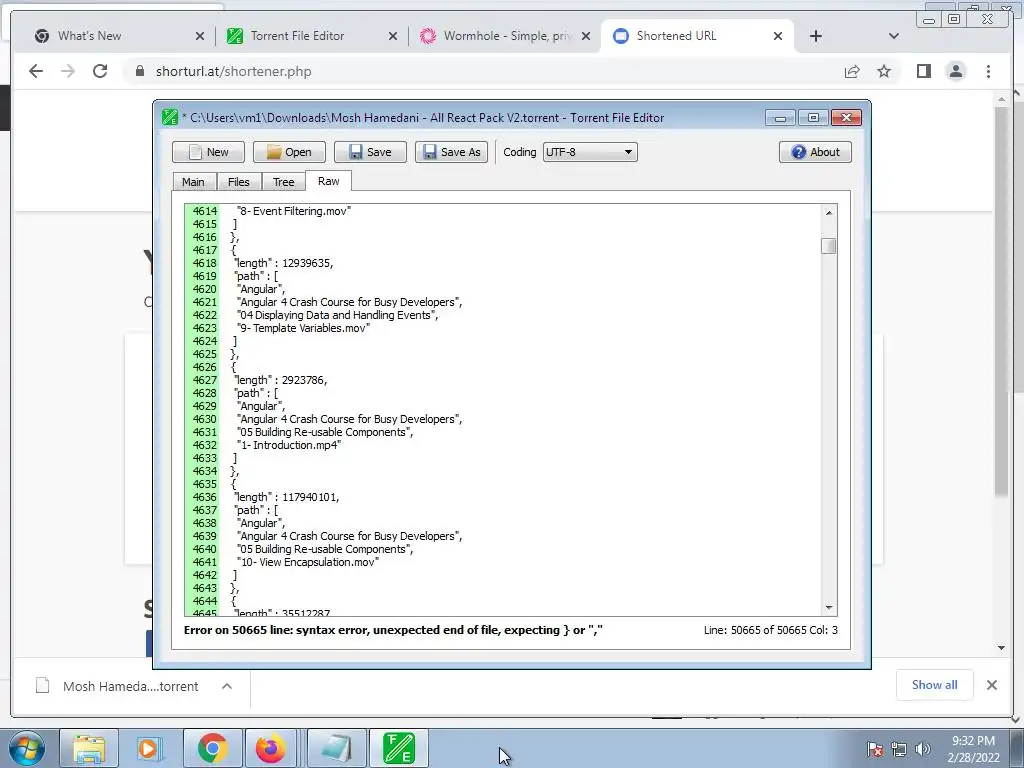Close the Shortened URL browser tab
The image size is (1024, 768).
click(x=778, y=37)
